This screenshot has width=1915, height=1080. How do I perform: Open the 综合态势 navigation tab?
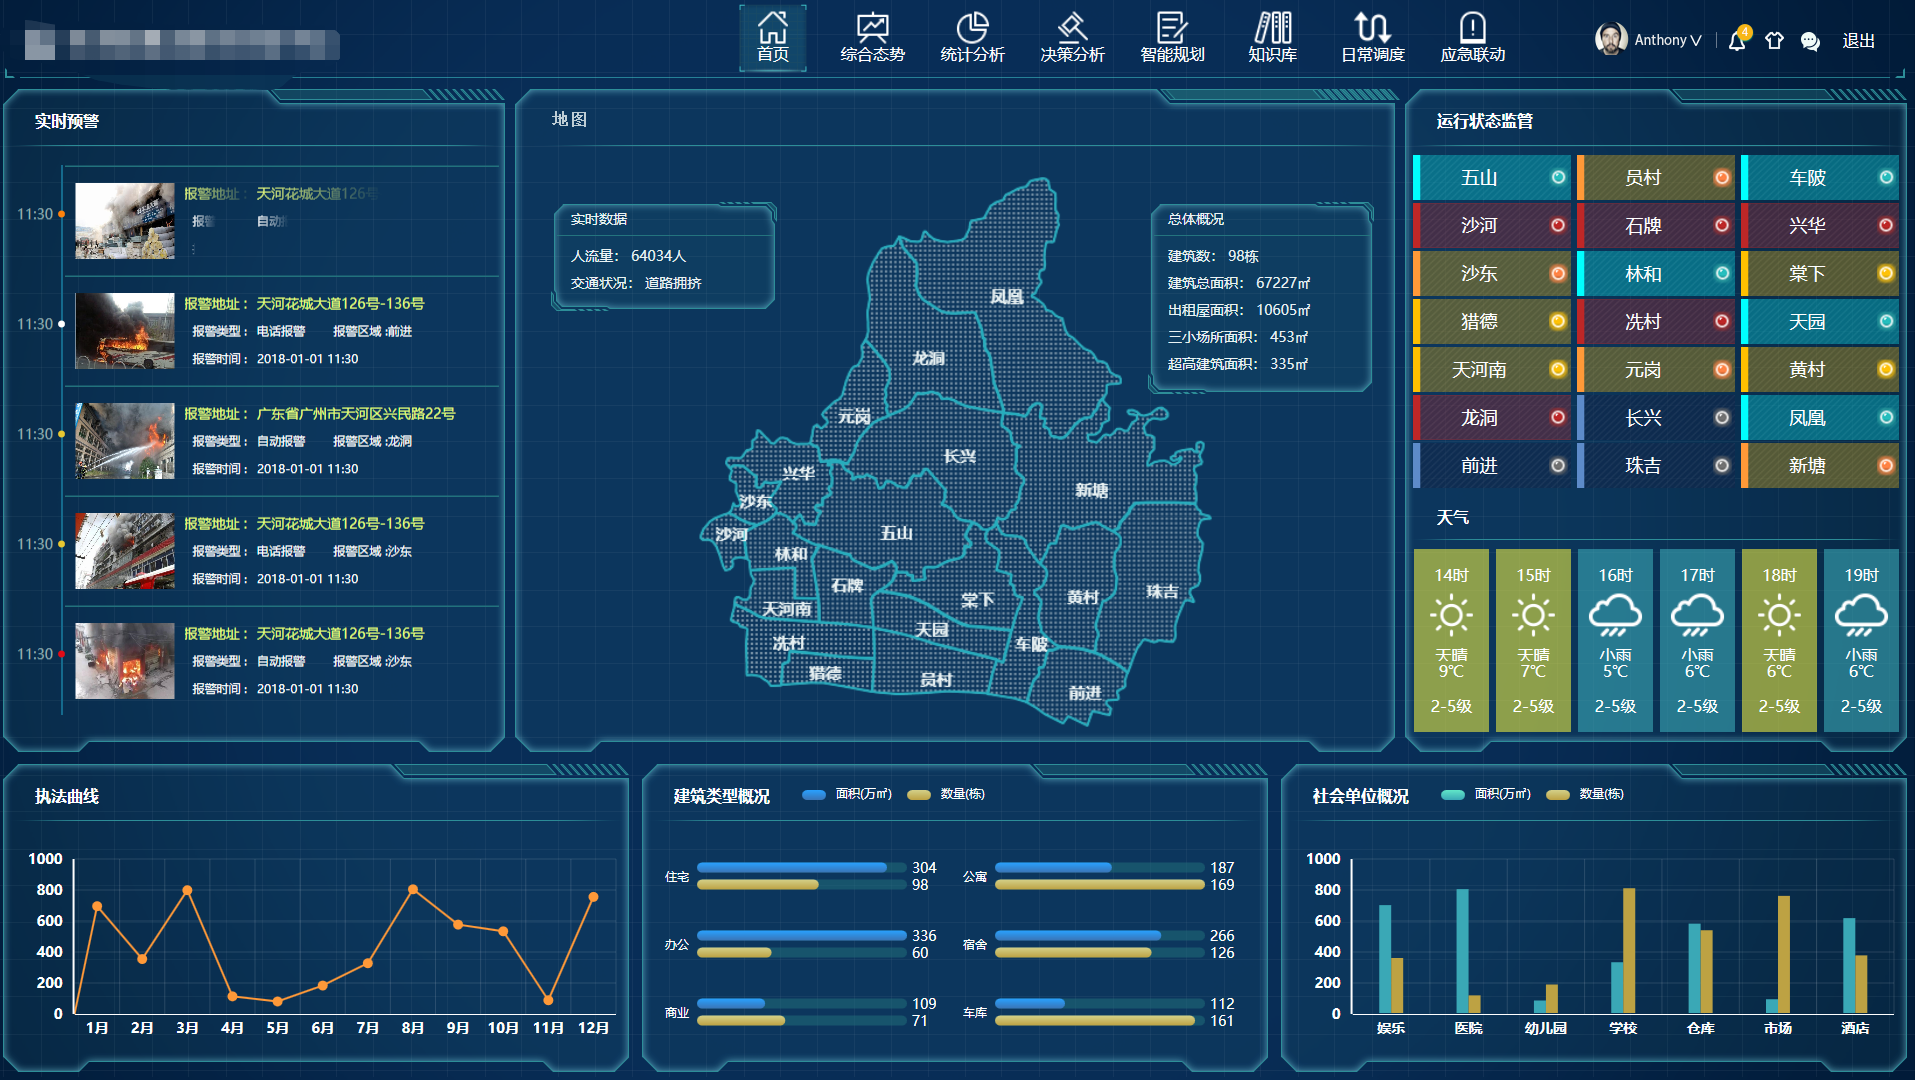(x=872, y=38)
